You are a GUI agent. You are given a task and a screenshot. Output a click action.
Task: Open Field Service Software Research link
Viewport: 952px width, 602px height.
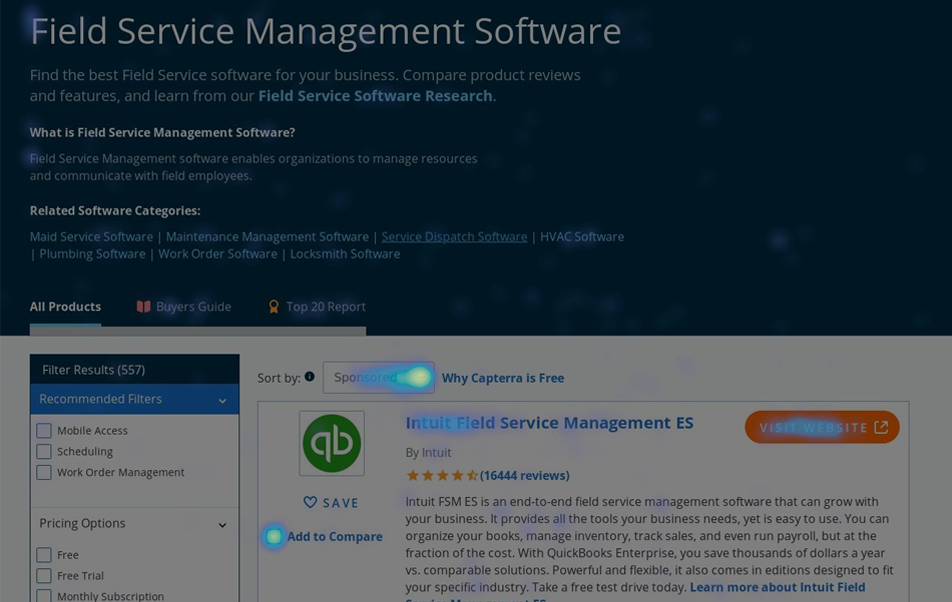375,96
